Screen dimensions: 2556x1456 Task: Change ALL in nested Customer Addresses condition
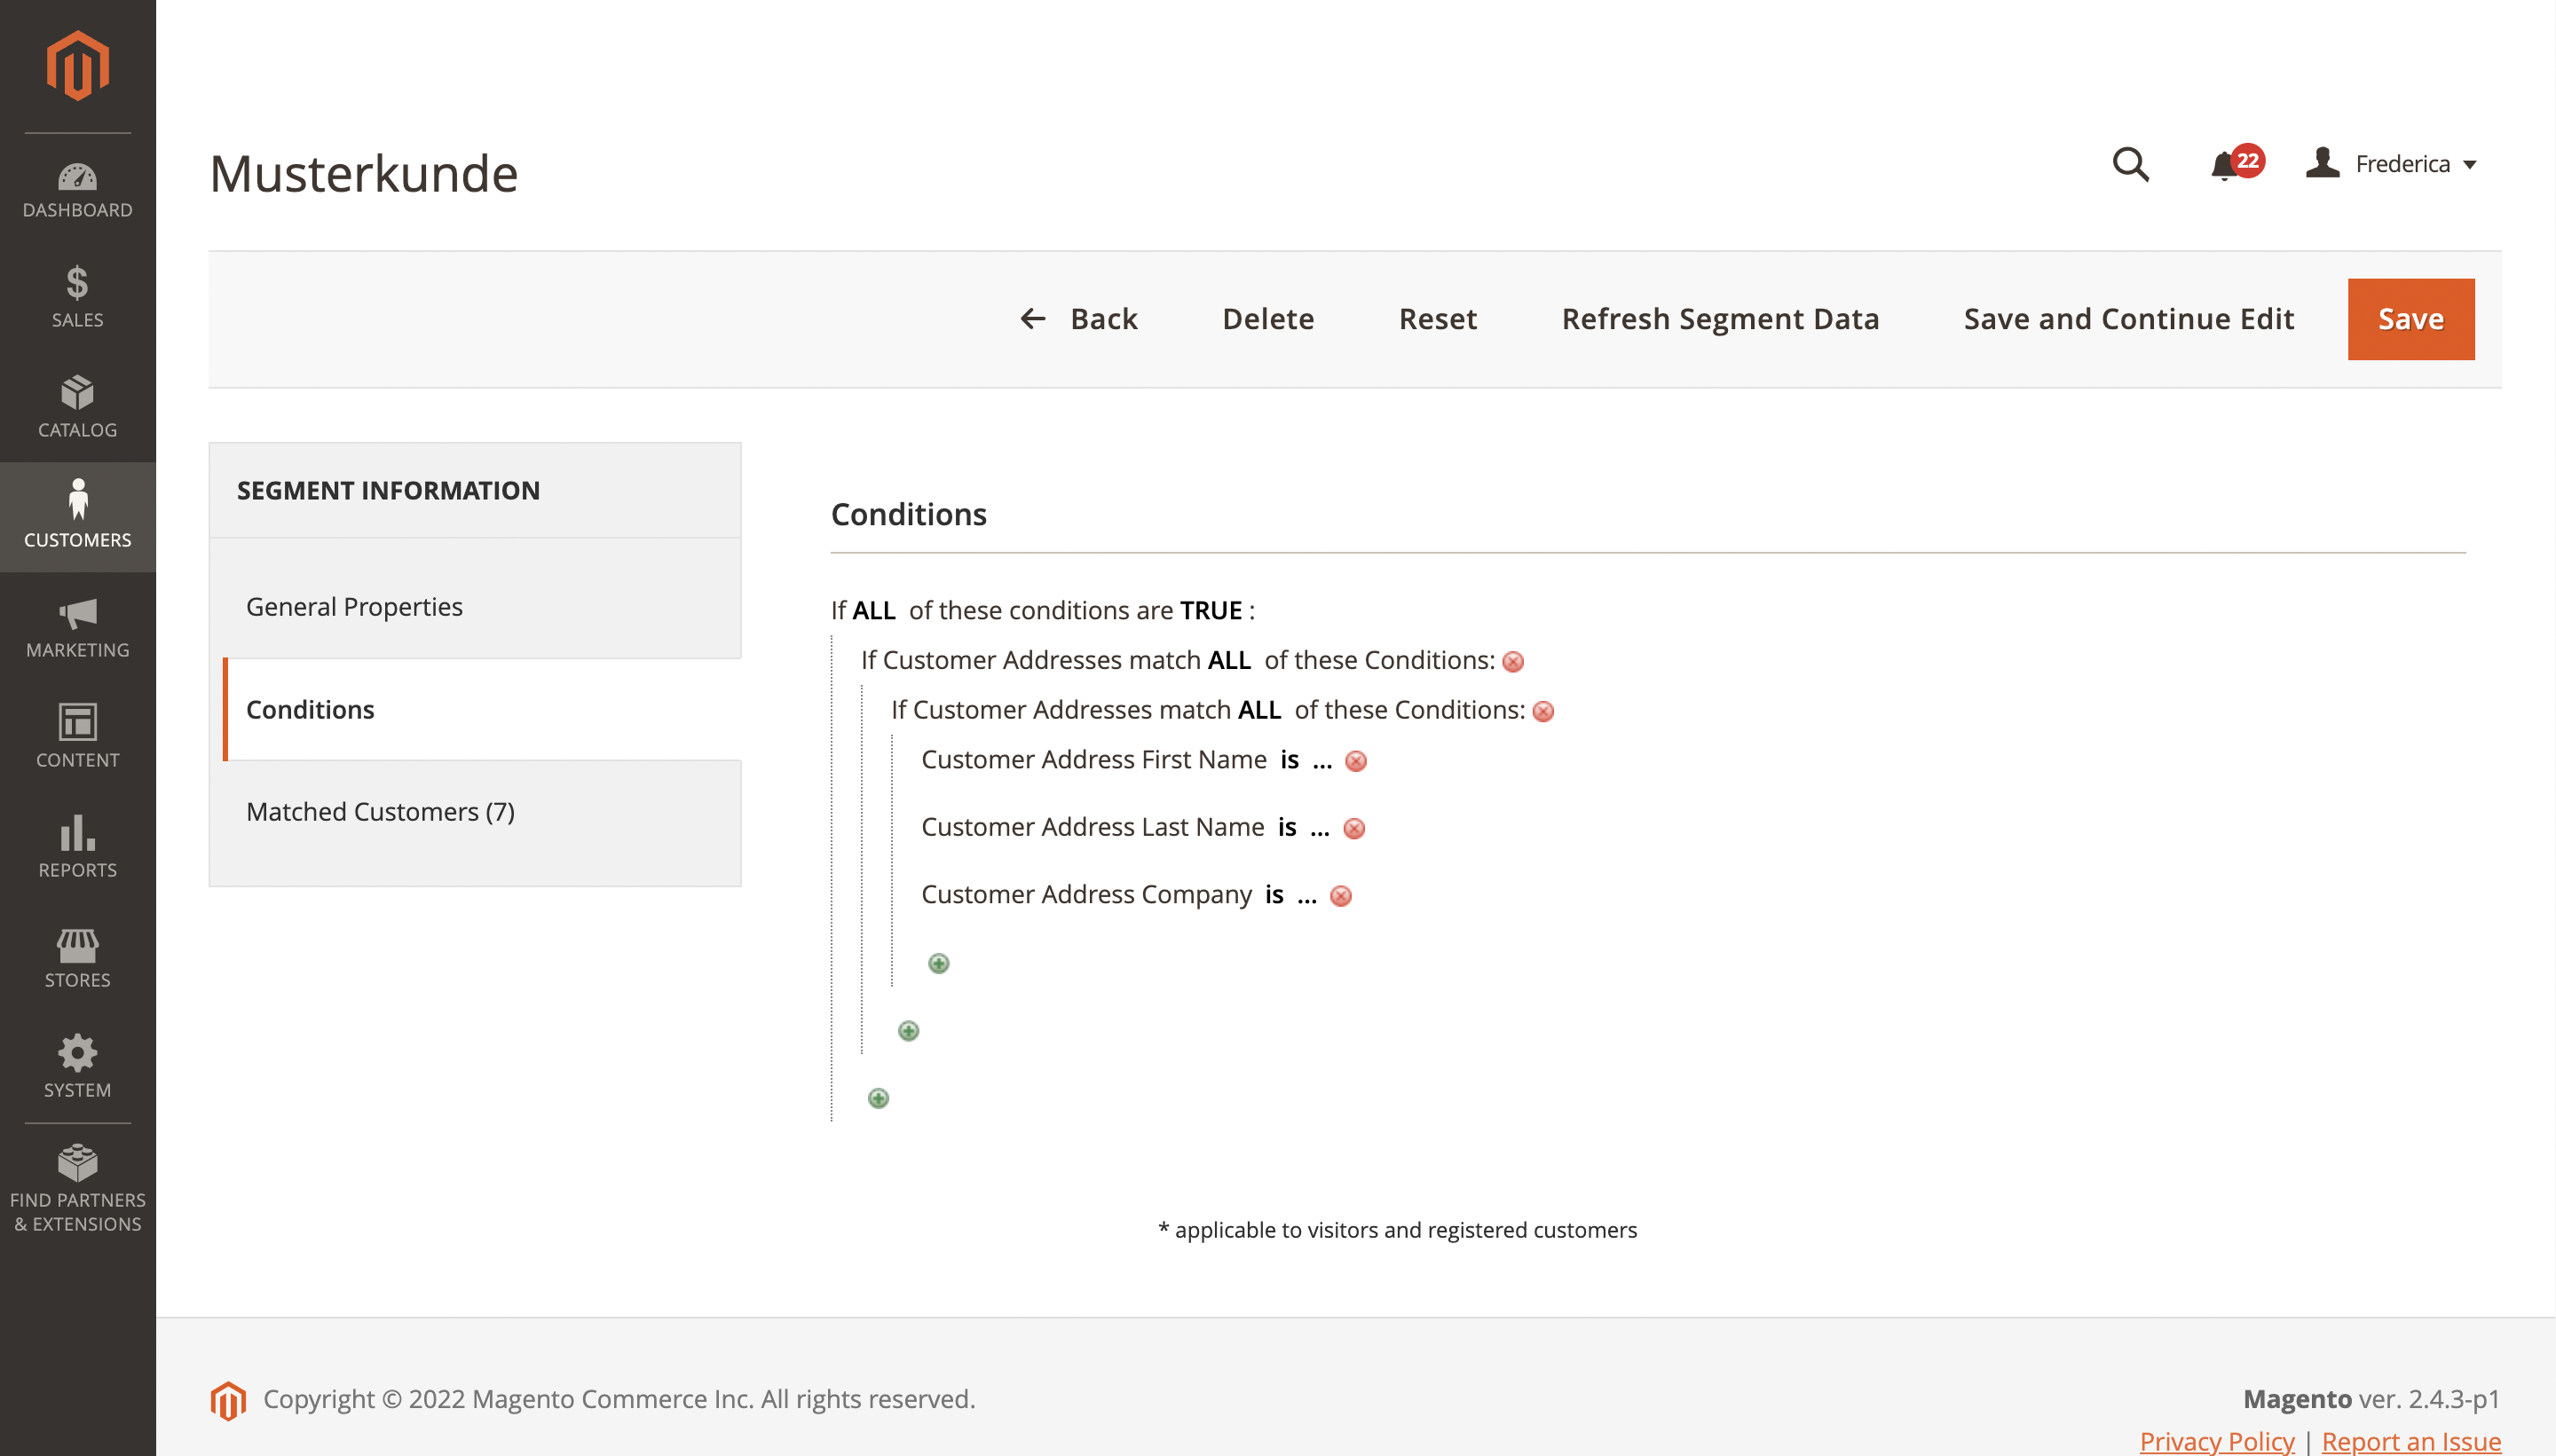tap(1259, 710)
